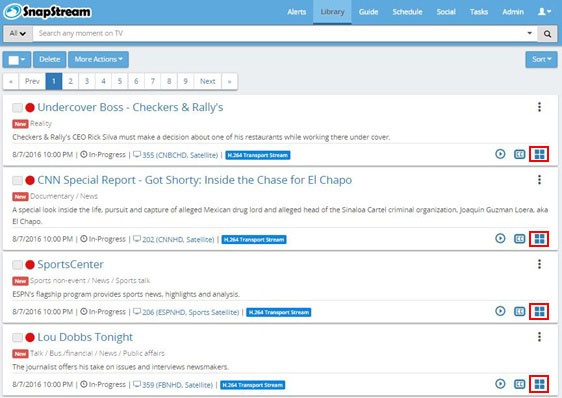Open the Lou Dobbs Tonight title link
Viewport: 562px width, 398px height.
click(x=85, y=337)
